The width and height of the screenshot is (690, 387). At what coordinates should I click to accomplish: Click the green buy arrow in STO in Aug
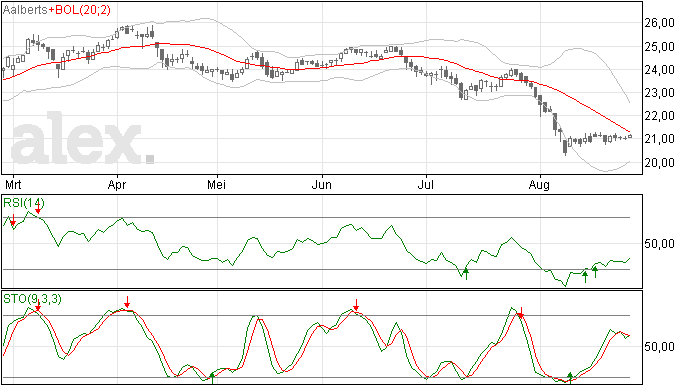[570, 377]
